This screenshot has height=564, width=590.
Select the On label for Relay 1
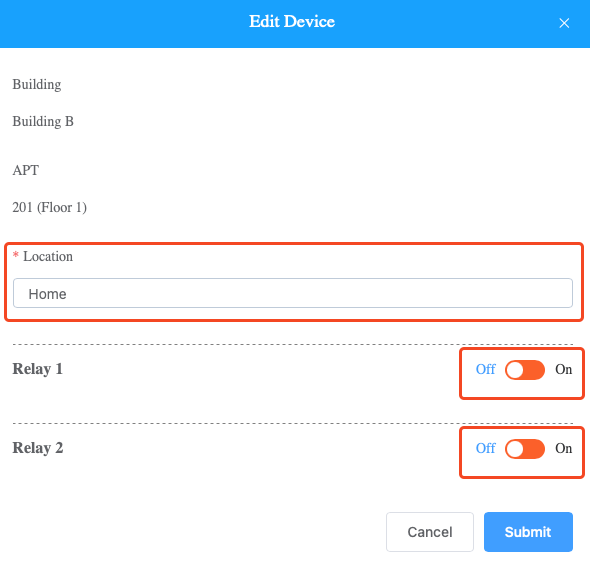point(563,369)
